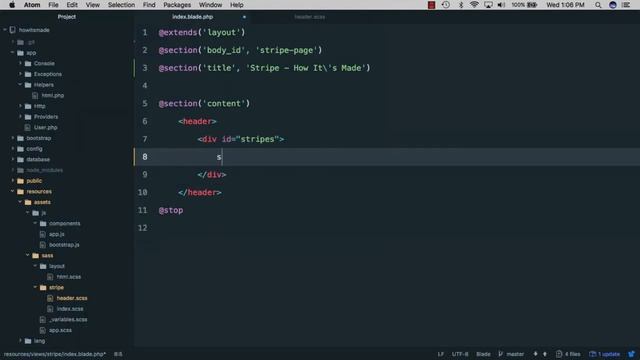Switch to the header.scss tab
Screen dimensions: 640x360
310,17
